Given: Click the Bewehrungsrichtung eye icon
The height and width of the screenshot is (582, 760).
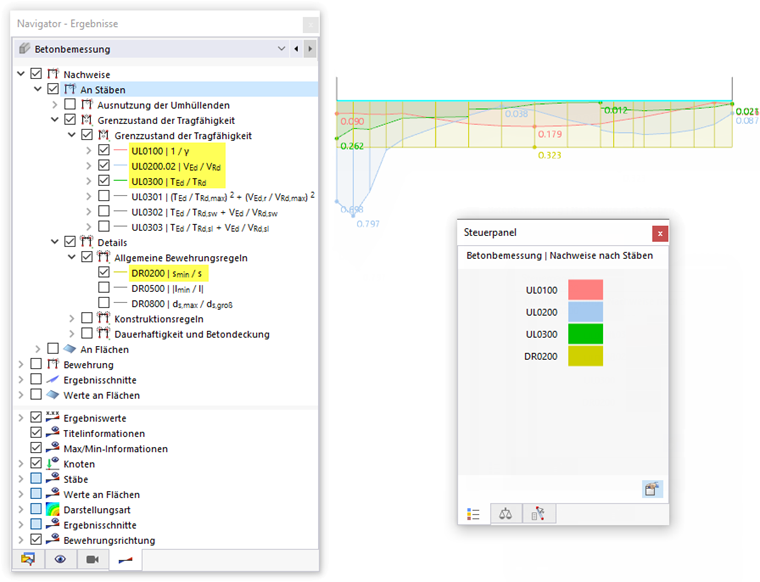Looking at the screenshot, I should pos(52,539).
